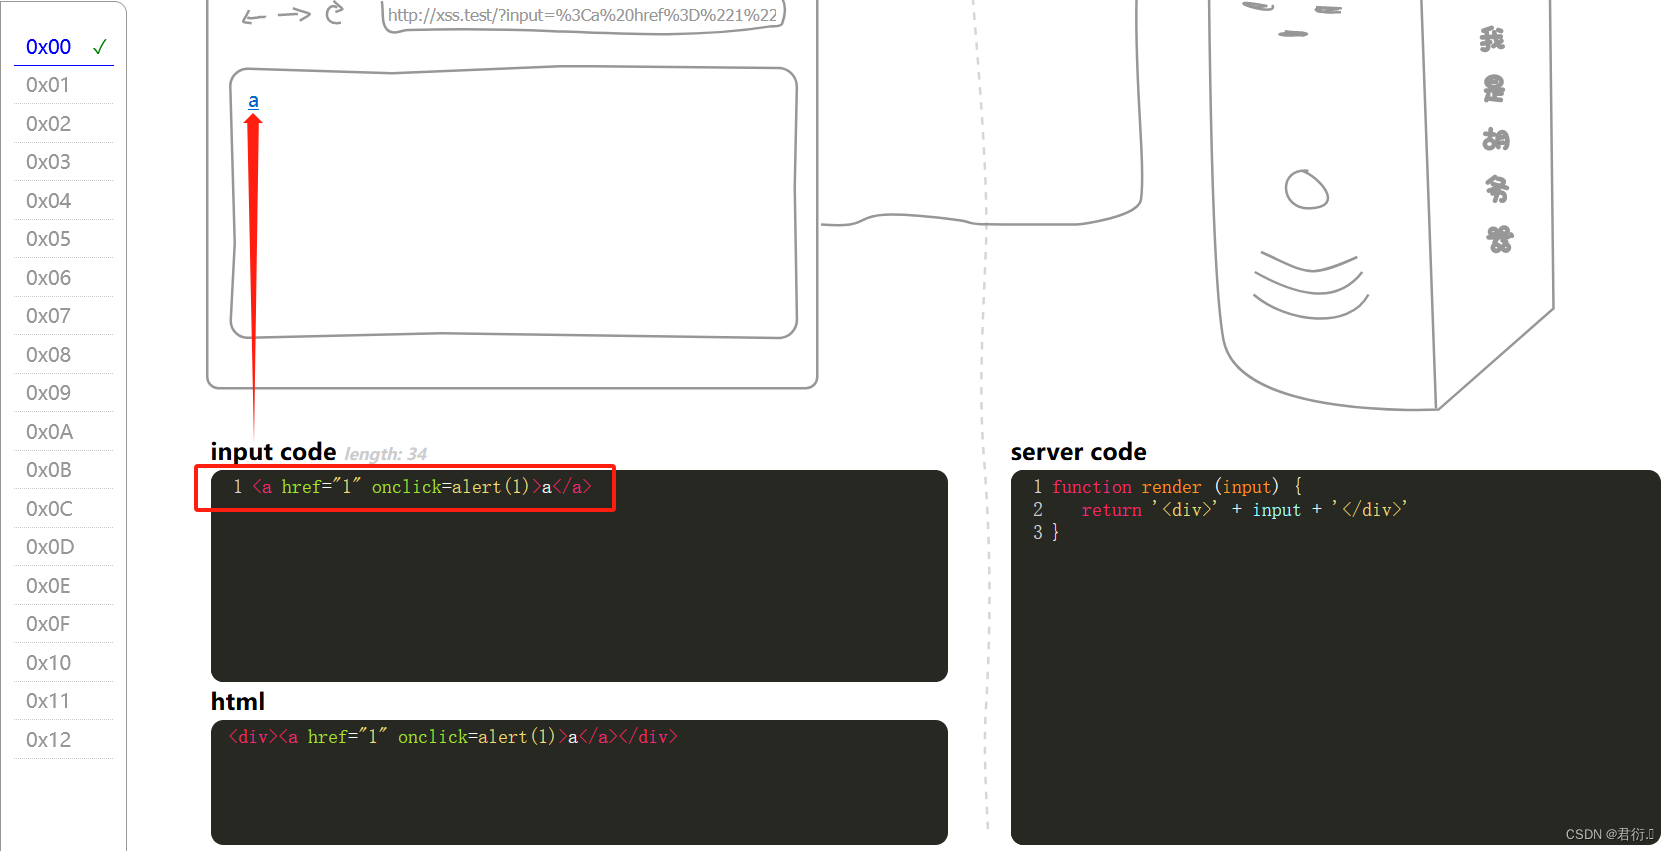The height and width of the screenshot is (851, 1670).
Task: Click the xss.test address bar
Action: [x=583, y=15]
